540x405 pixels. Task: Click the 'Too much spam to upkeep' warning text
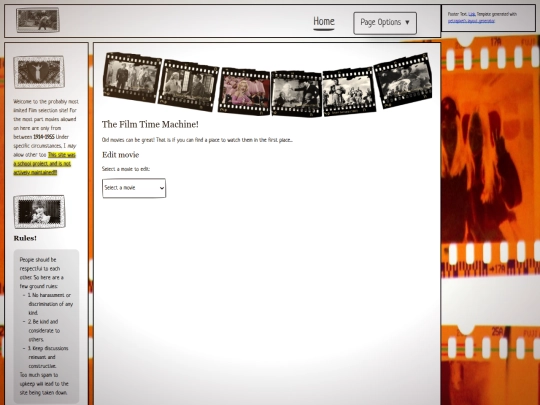point(44,384)
